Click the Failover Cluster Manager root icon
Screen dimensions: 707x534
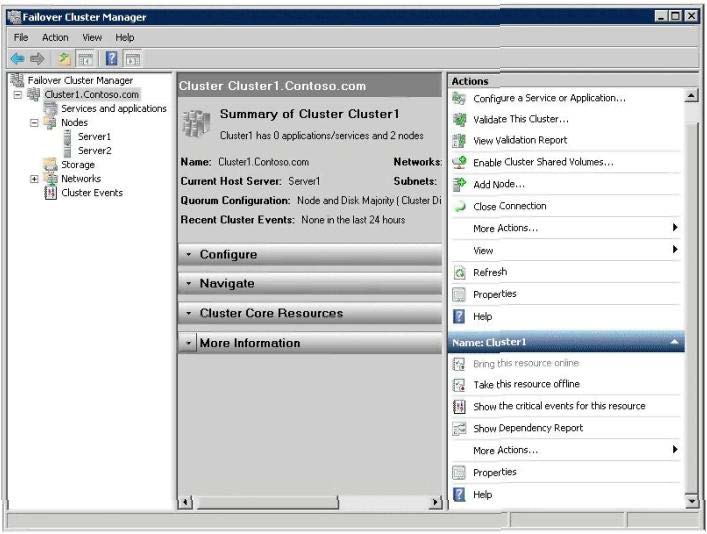[x=17, y=80]
